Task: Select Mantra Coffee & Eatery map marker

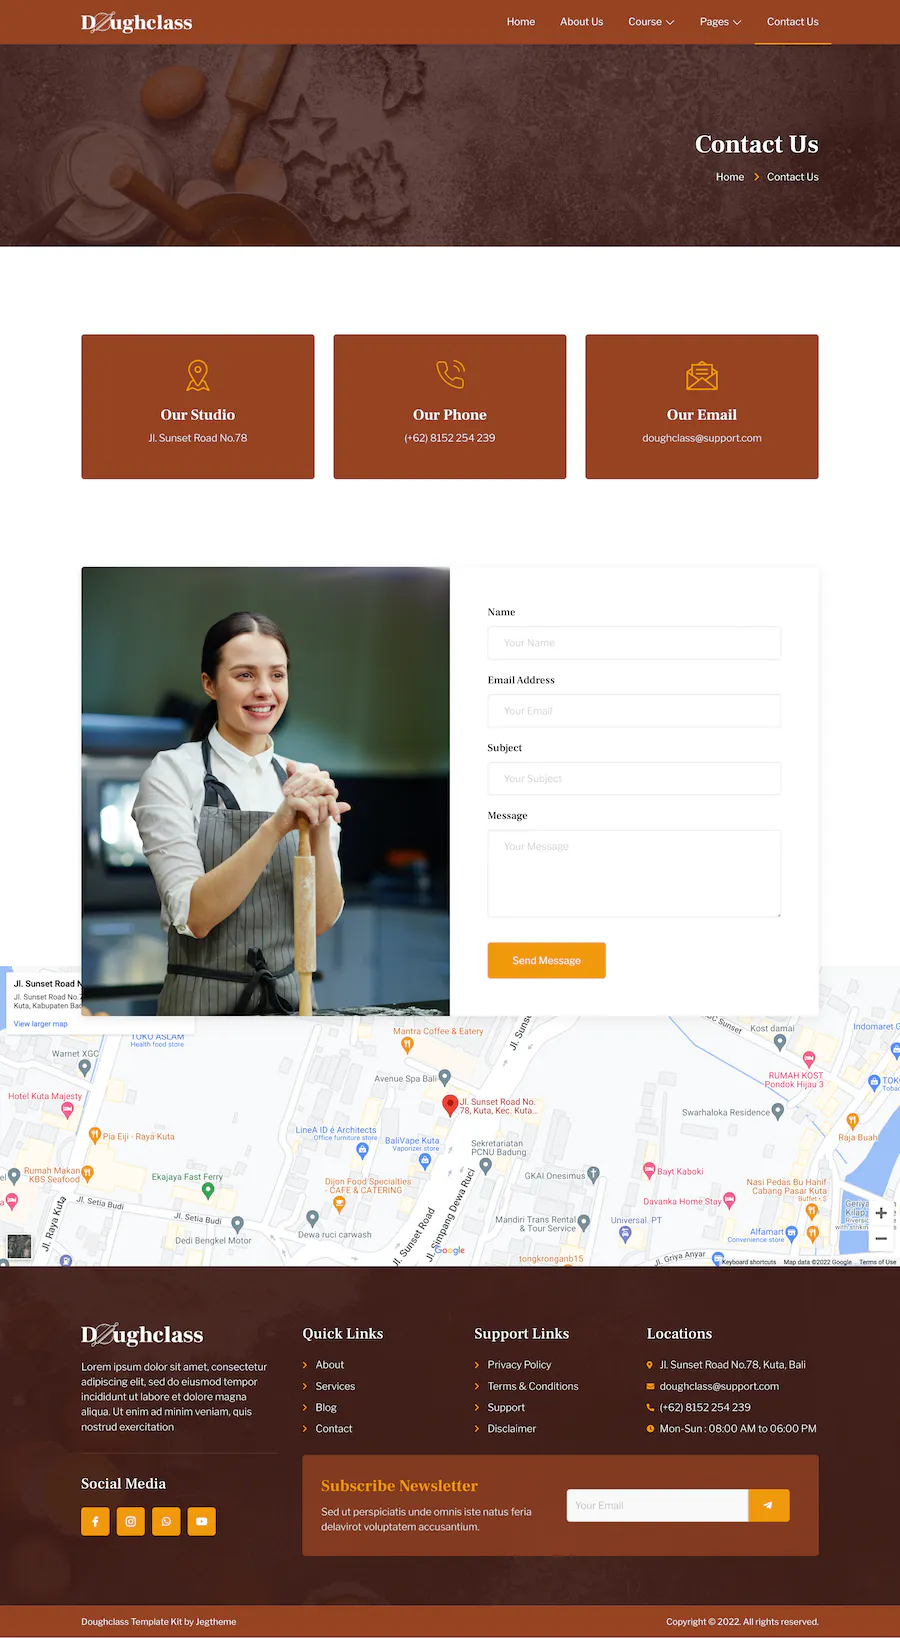Action: pyautogui.click(x=407, y=1045)
